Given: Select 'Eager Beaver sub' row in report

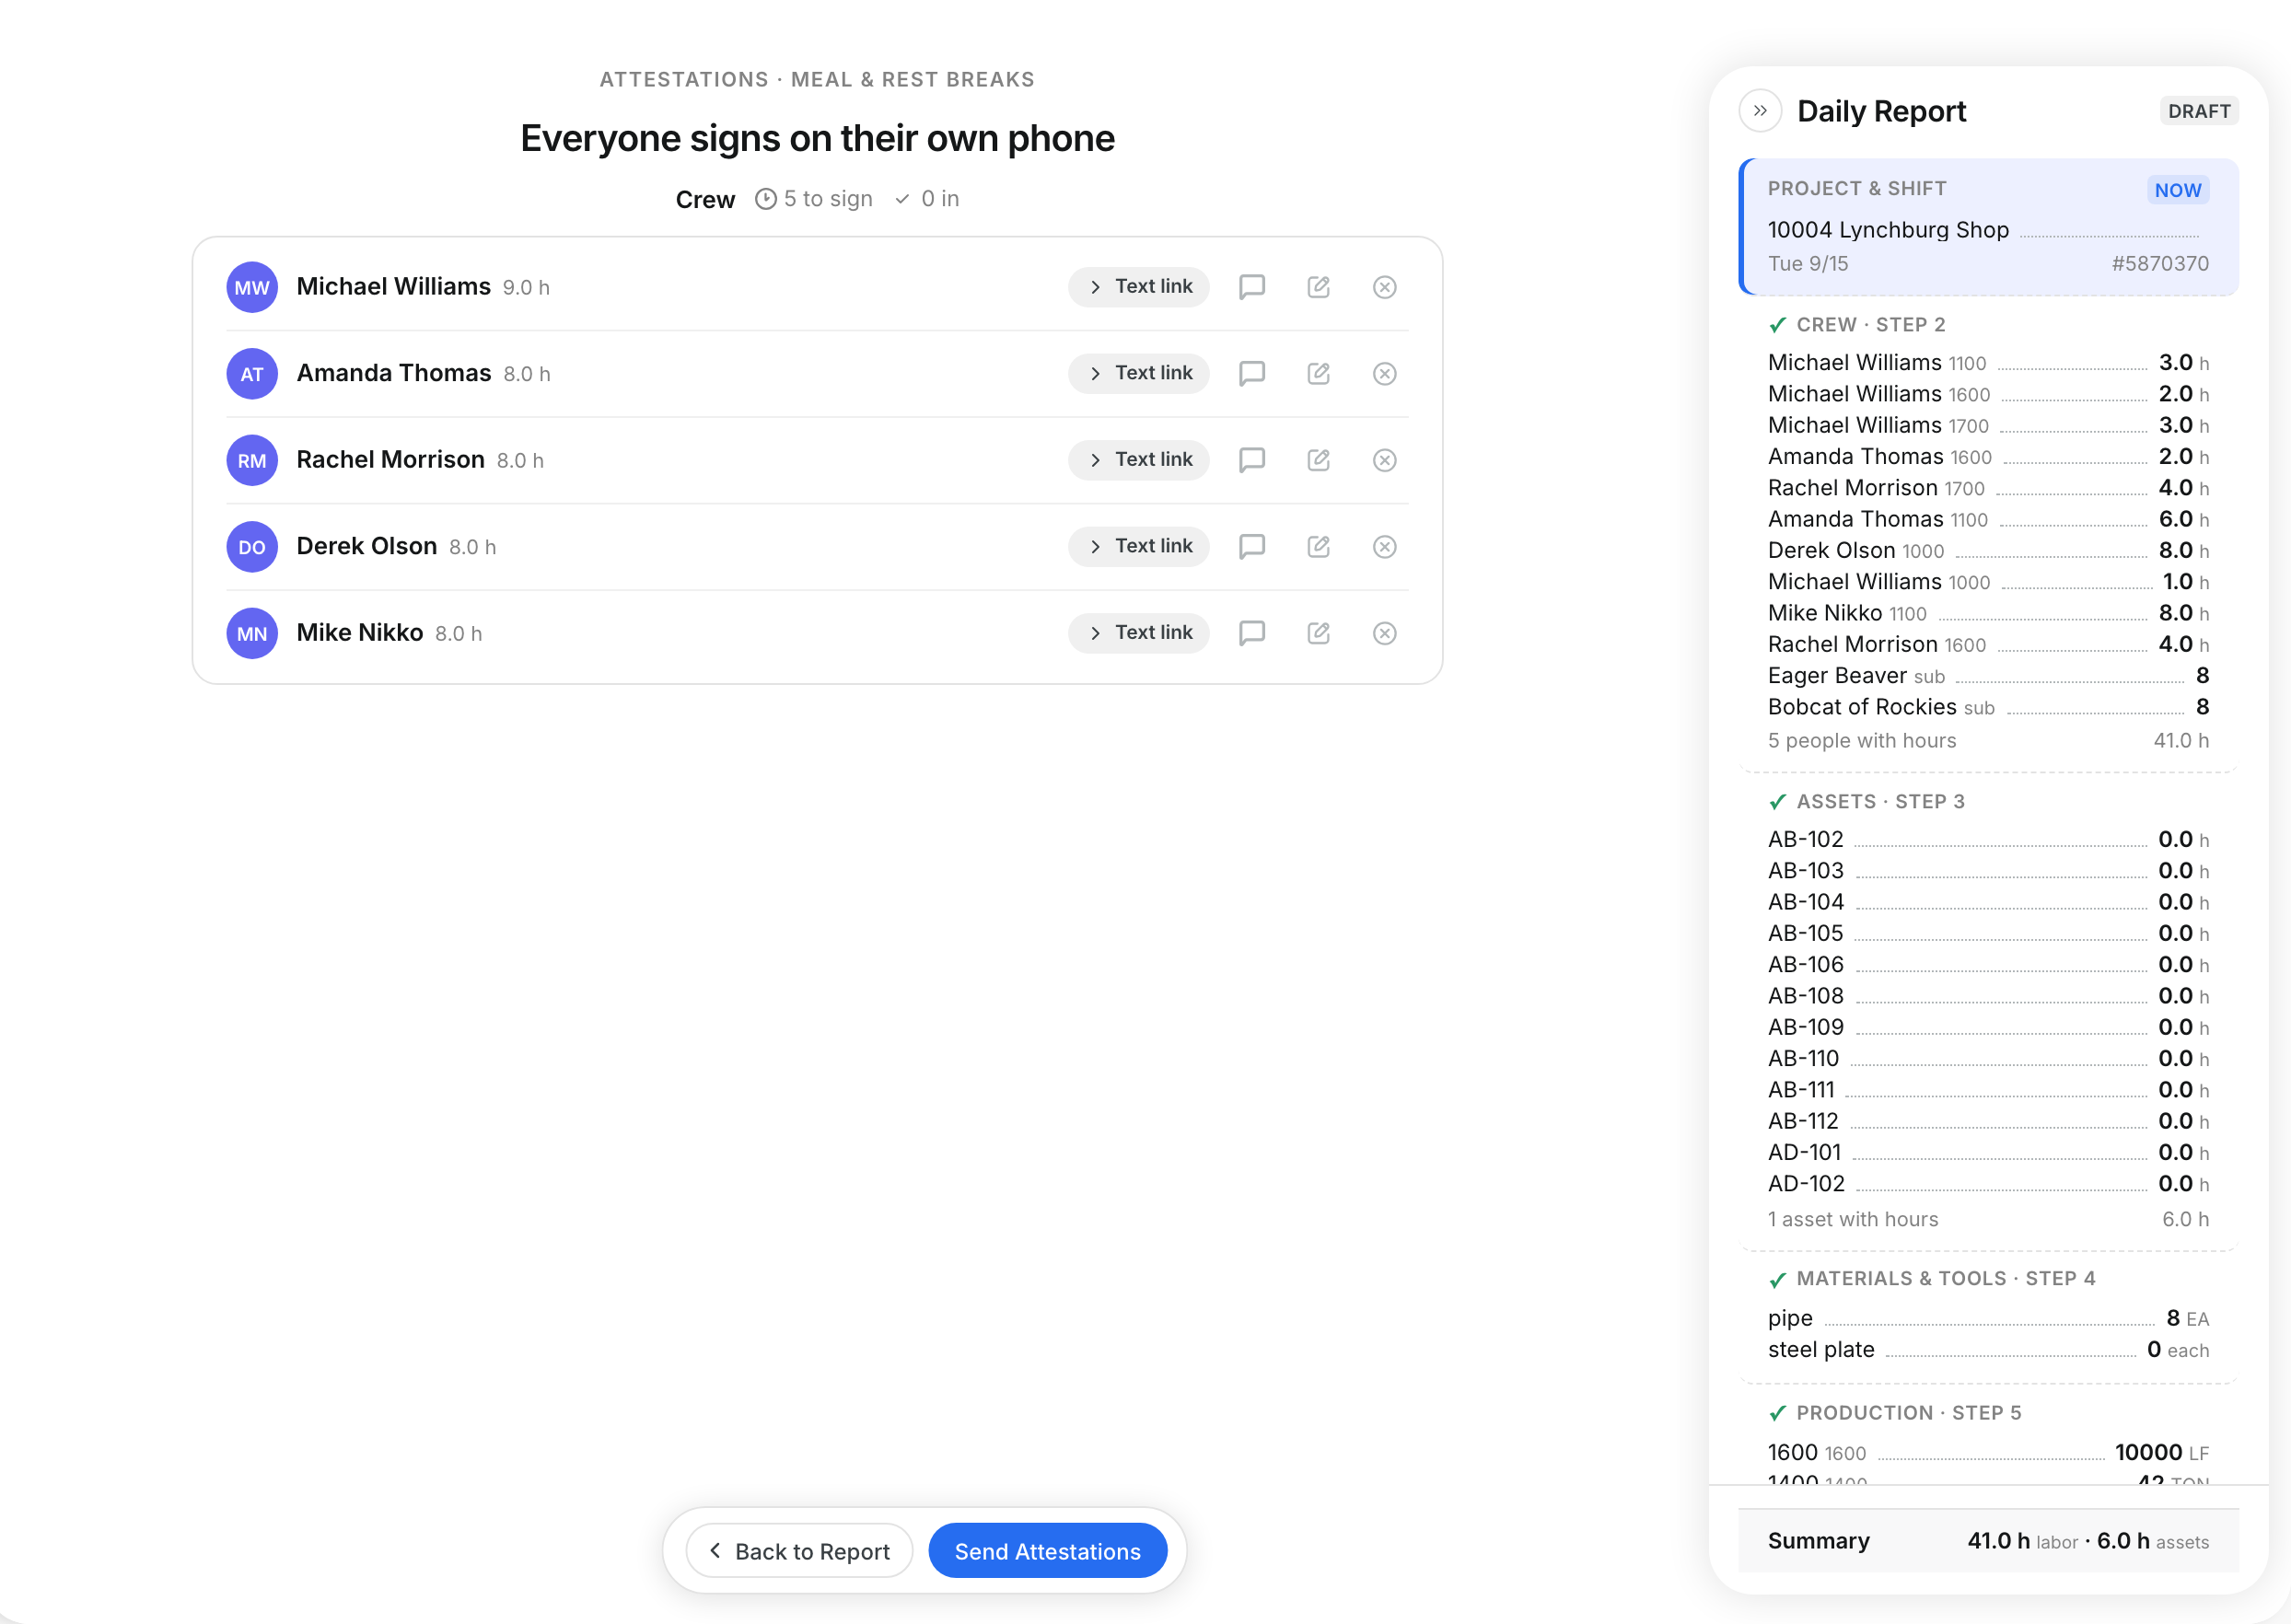Looking at the screenshot, I should point(1988,676).
